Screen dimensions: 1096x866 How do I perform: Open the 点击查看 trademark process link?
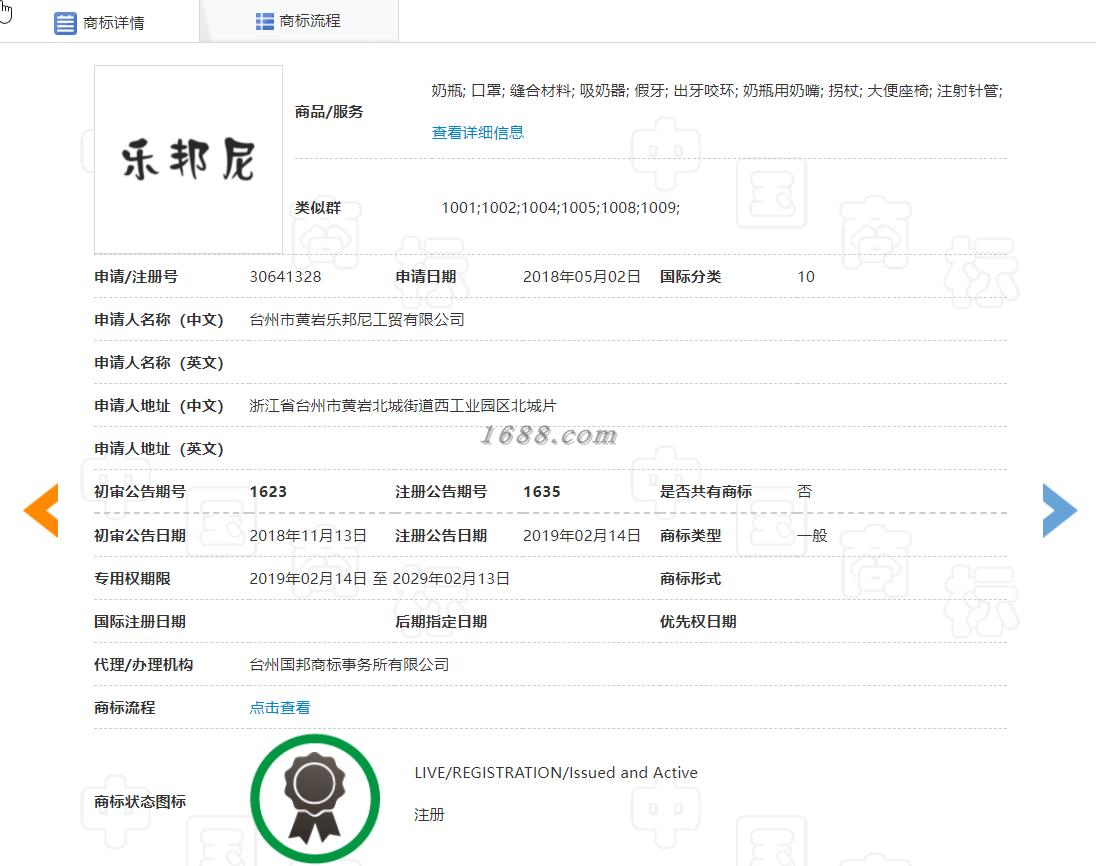pos(280,707)
